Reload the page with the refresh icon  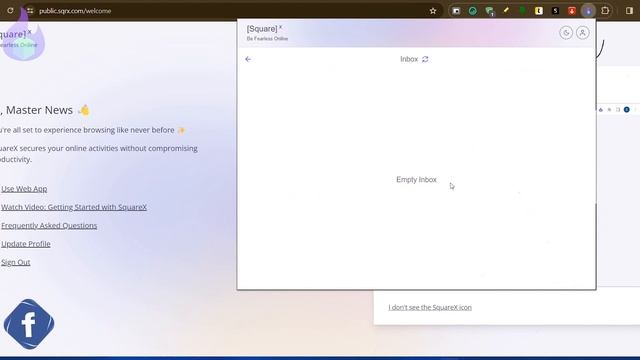10,11
